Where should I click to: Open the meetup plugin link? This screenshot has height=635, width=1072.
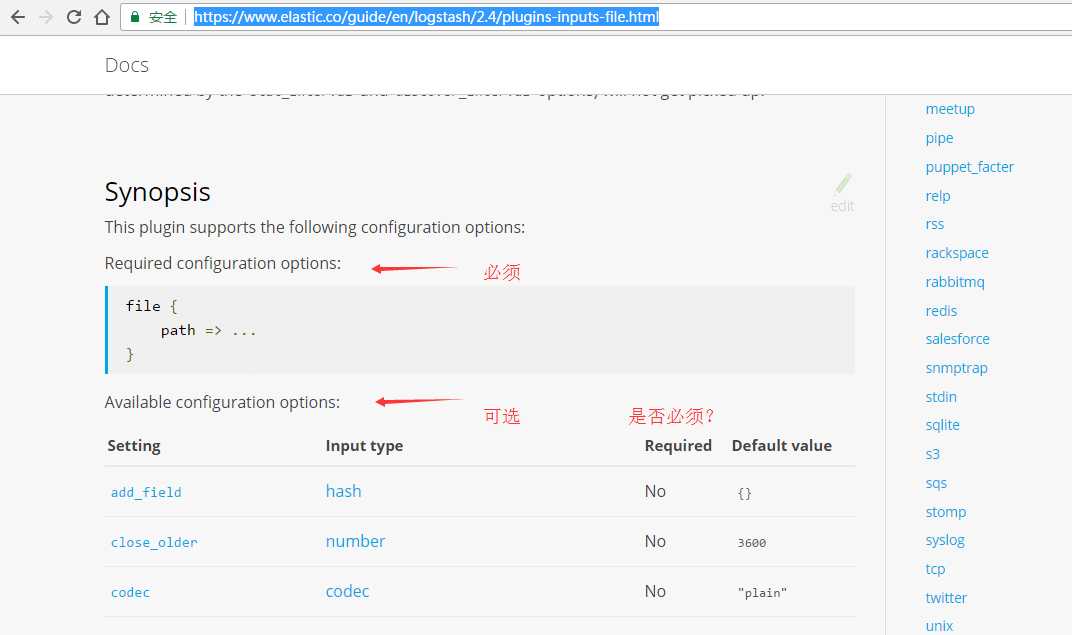point(950,109)
